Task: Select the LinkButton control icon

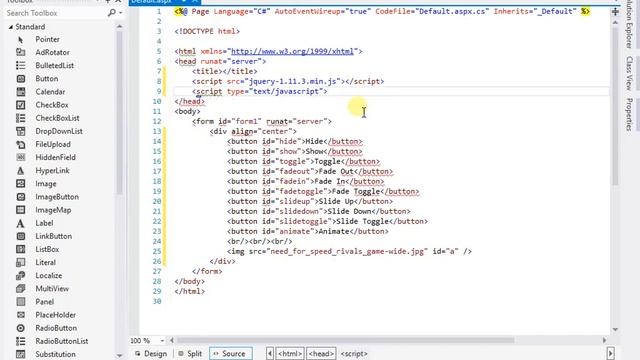Action: (20, 236)
